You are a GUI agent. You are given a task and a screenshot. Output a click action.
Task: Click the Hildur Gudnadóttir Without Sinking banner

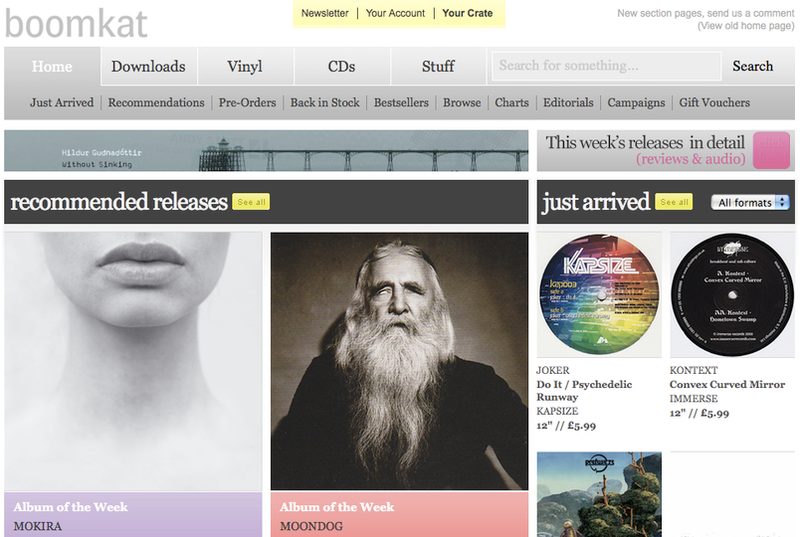pyautogui.click(x=266, y=150)
